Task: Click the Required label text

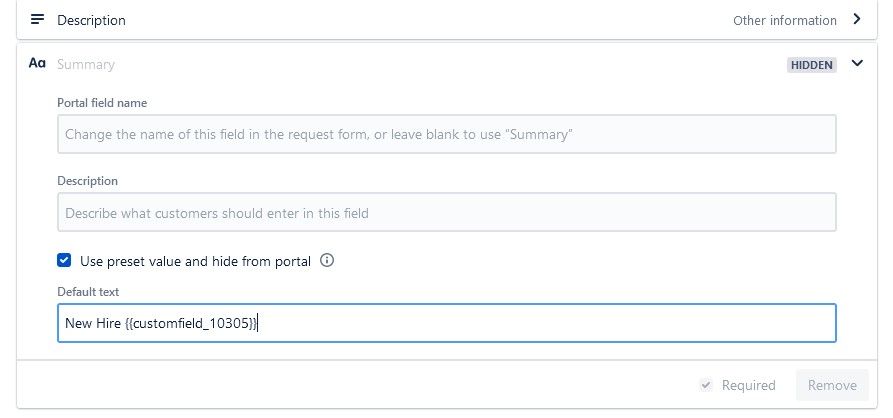Action: click(x=748, y=386)
